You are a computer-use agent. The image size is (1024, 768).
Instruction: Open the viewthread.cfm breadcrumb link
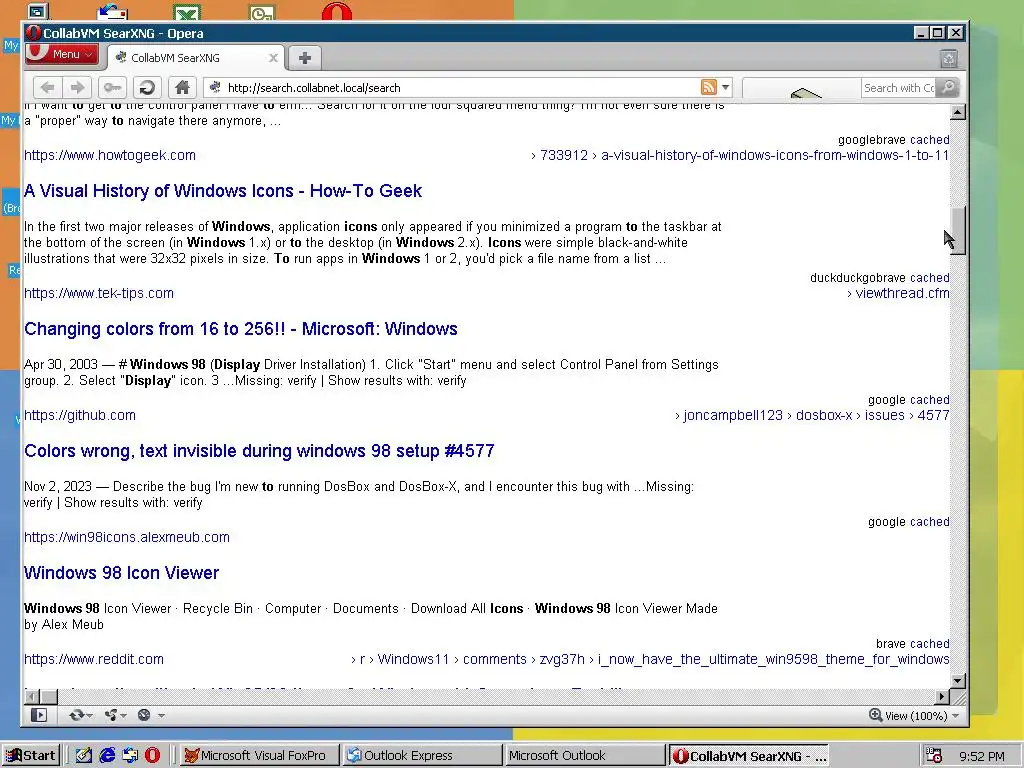903,293
